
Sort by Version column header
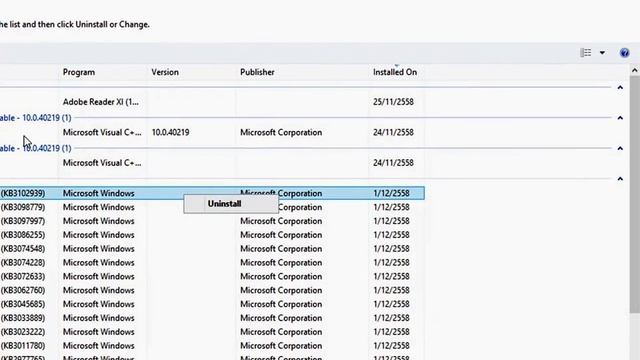[x=165, y=72]
